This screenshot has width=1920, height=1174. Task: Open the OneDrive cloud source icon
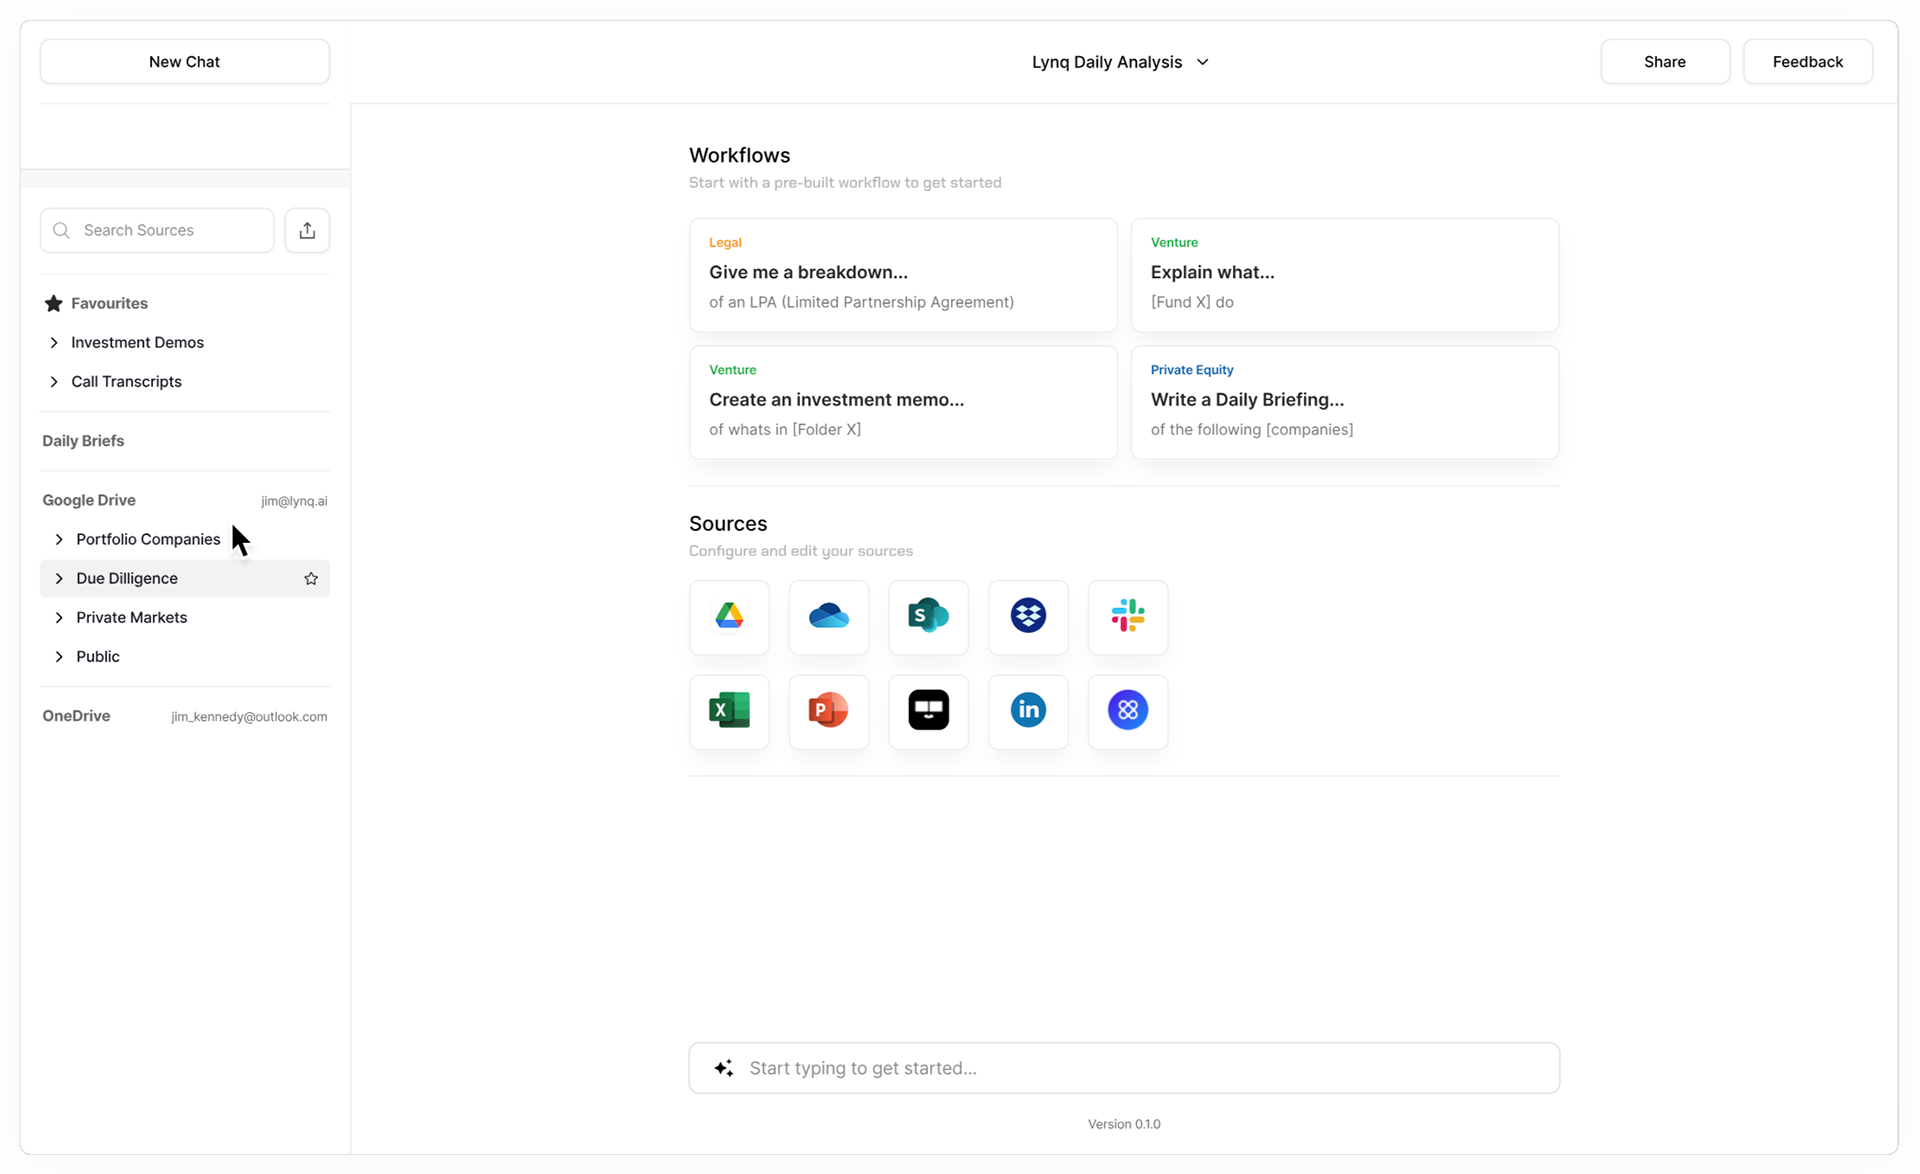[829, 616]
